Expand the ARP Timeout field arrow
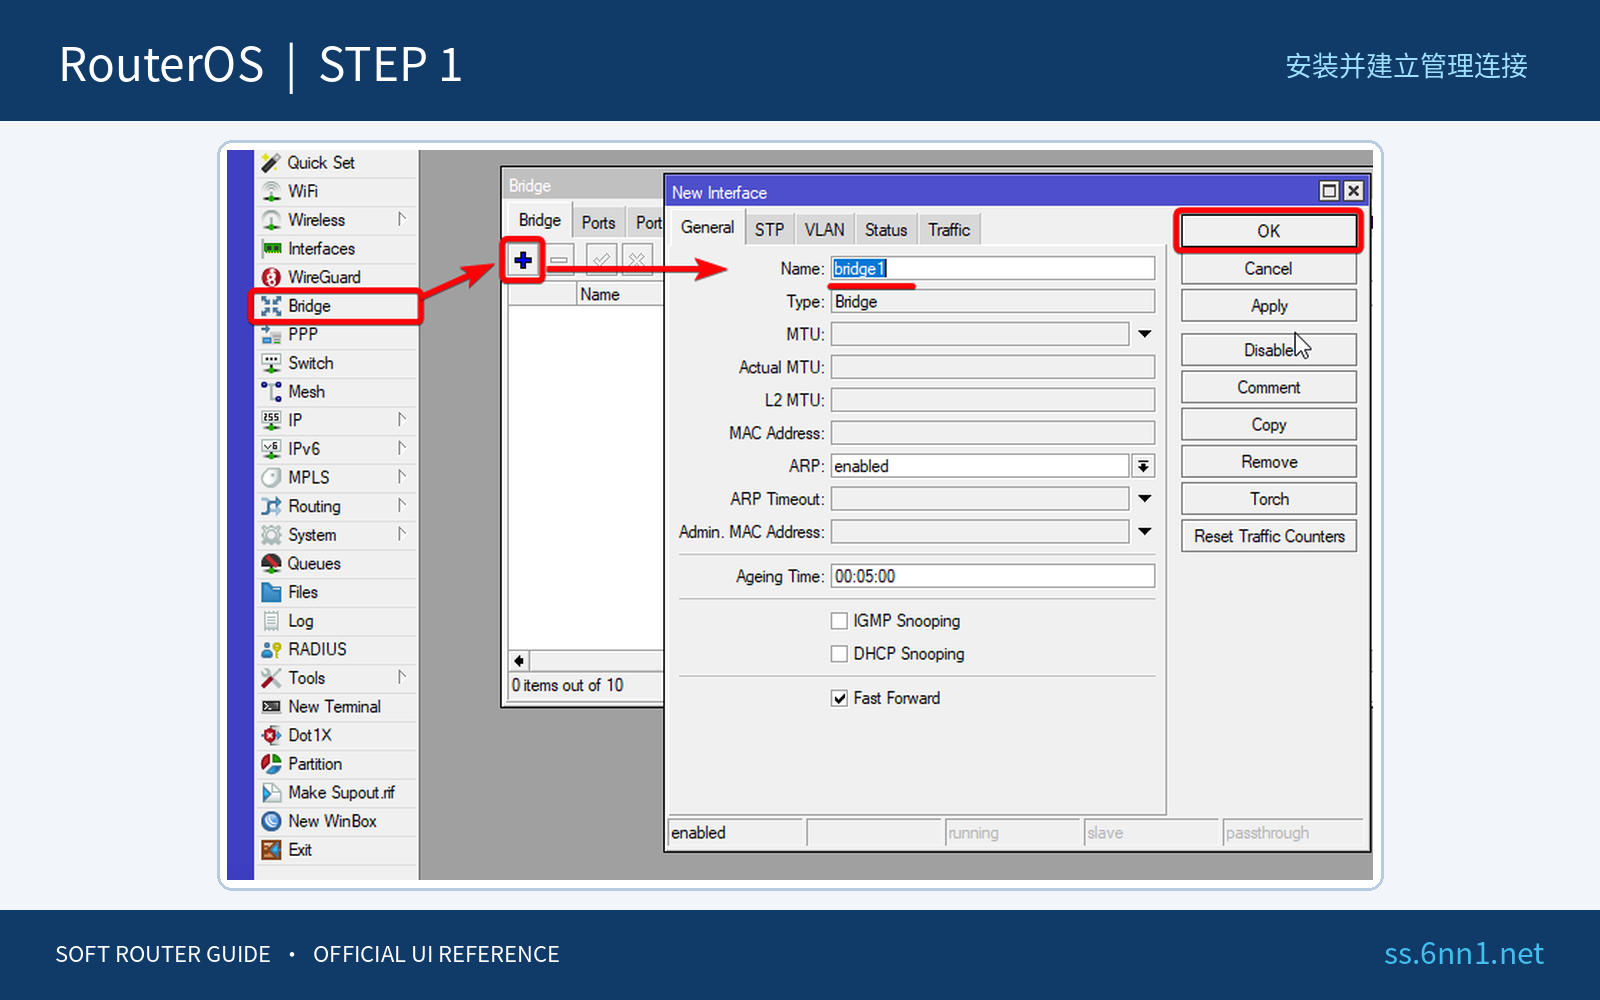 coord(1145,499)
